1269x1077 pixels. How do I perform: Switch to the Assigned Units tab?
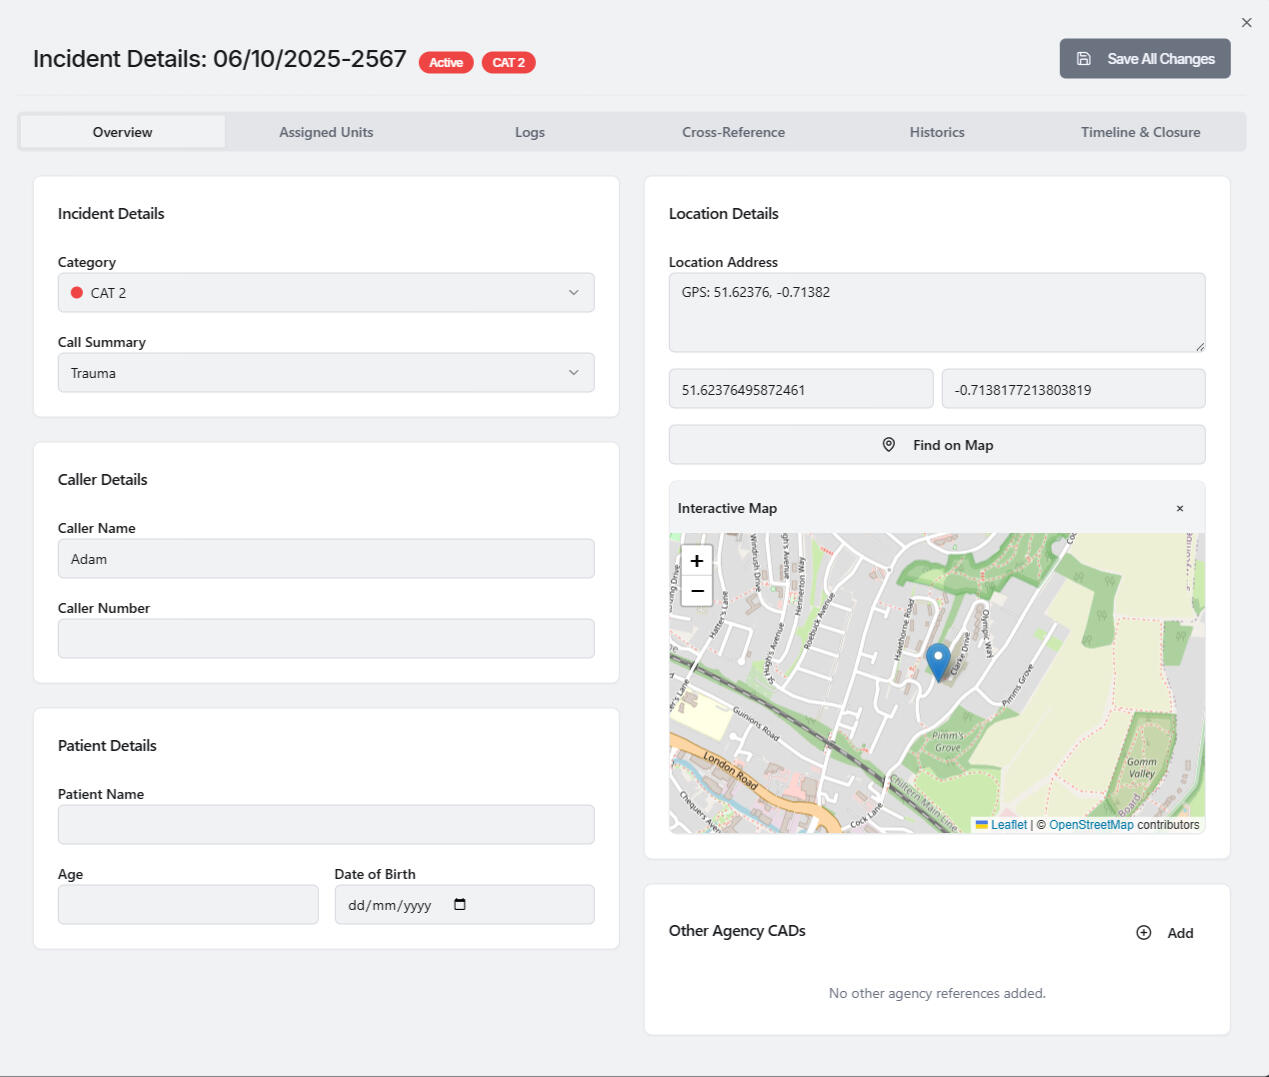(326, 132)
